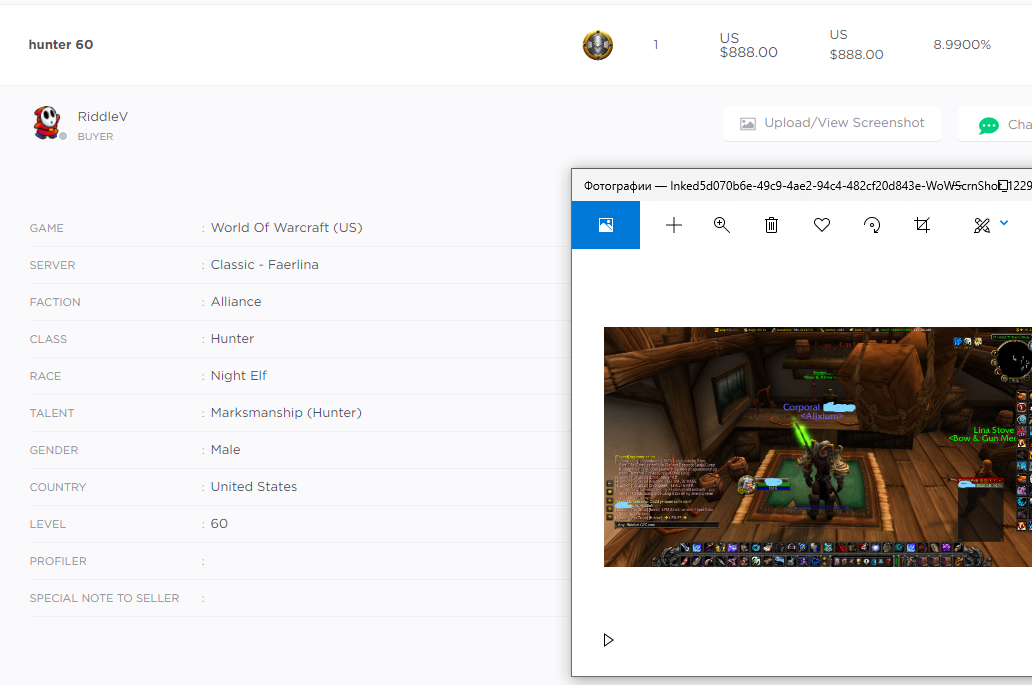This screenshot has width=1032, height=685.
Task: Click the See all photos icon
Action: [x=605, y=225]
